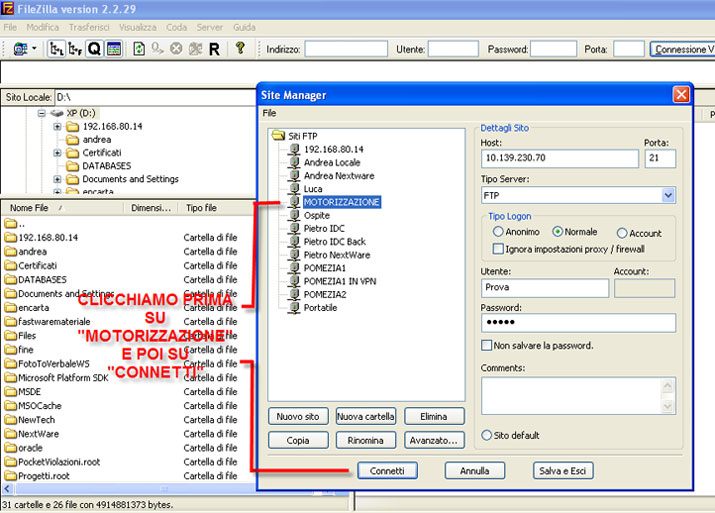Open the Site Manager toolbar icon

pos(21,48)
